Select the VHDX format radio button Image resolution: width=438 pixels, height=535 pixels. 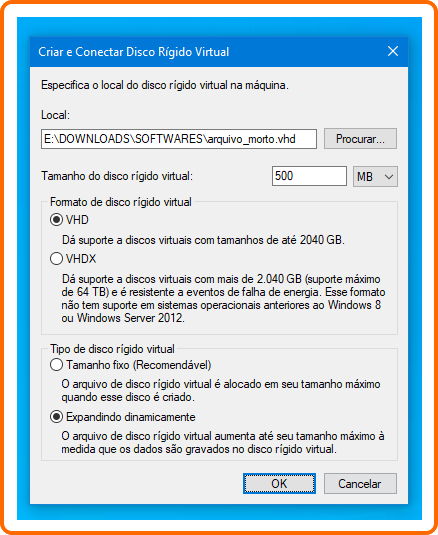pyautogui.click(x=56, y=259)
